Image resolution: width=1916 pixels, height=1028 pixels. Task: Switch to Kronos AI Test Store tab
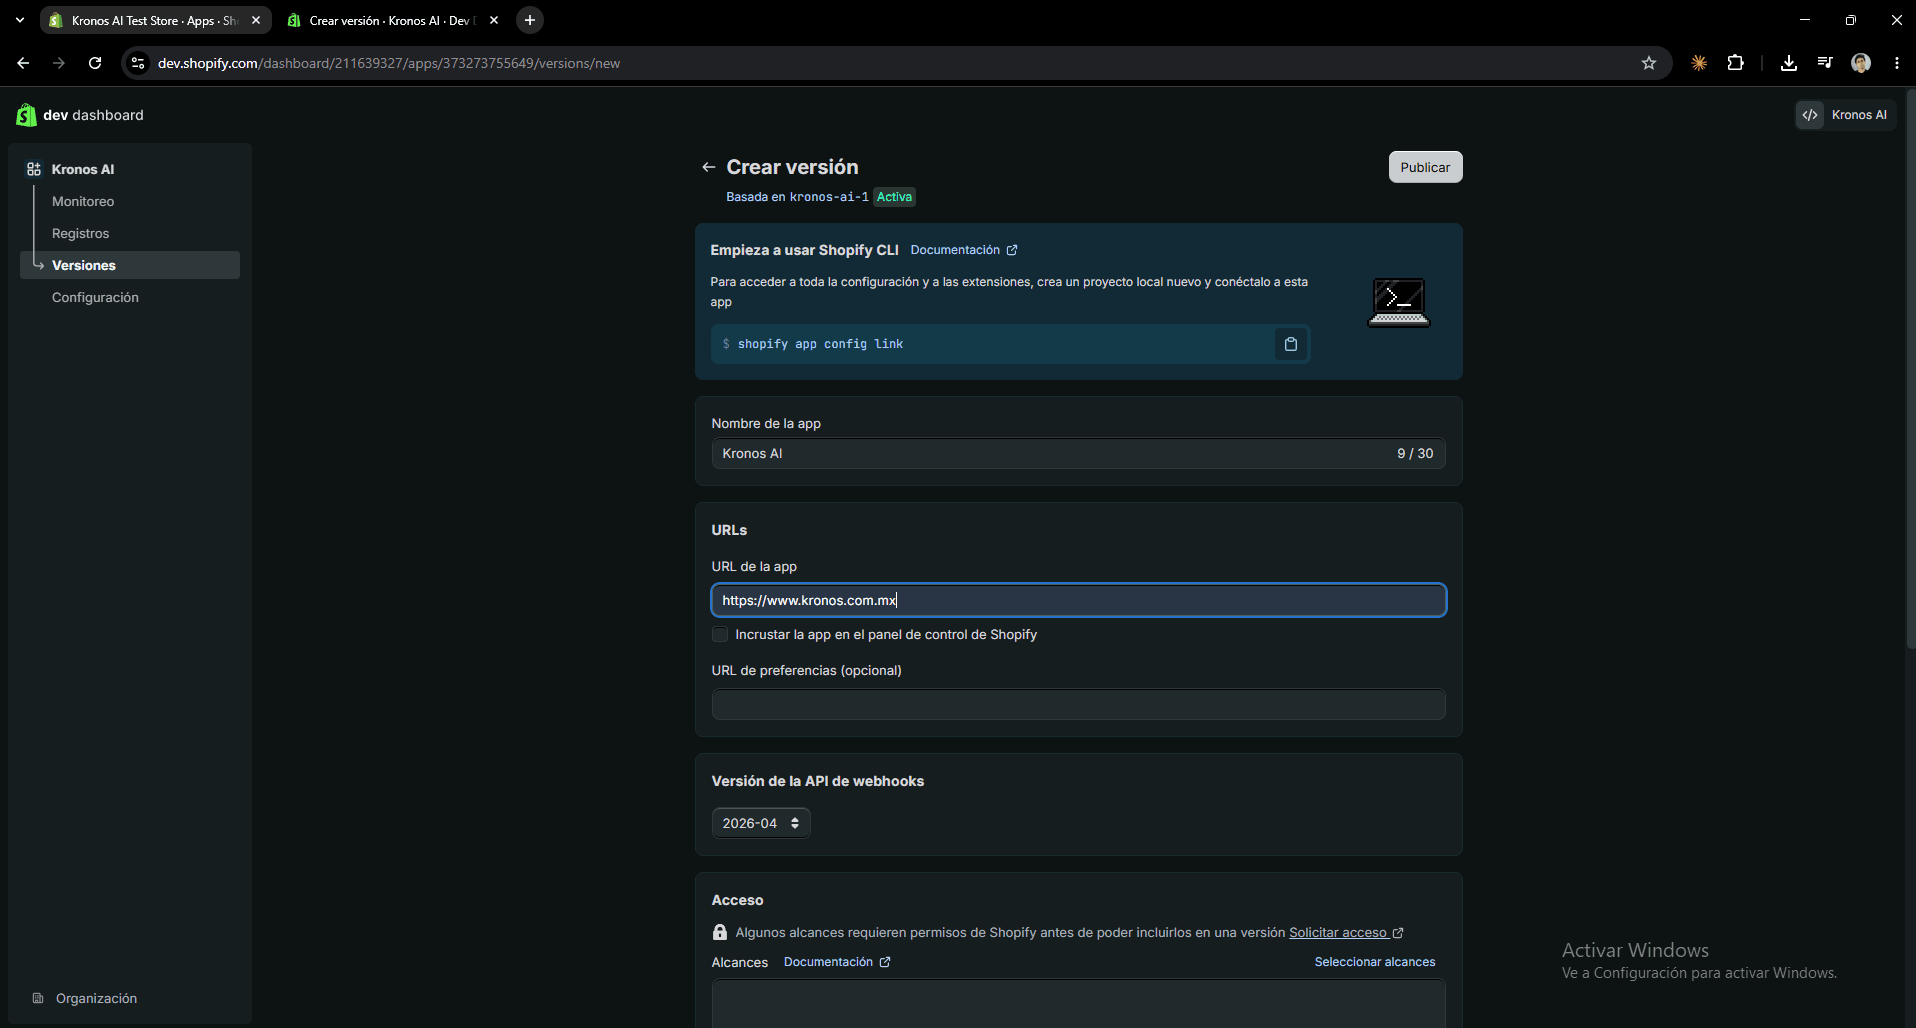(155, 20)
